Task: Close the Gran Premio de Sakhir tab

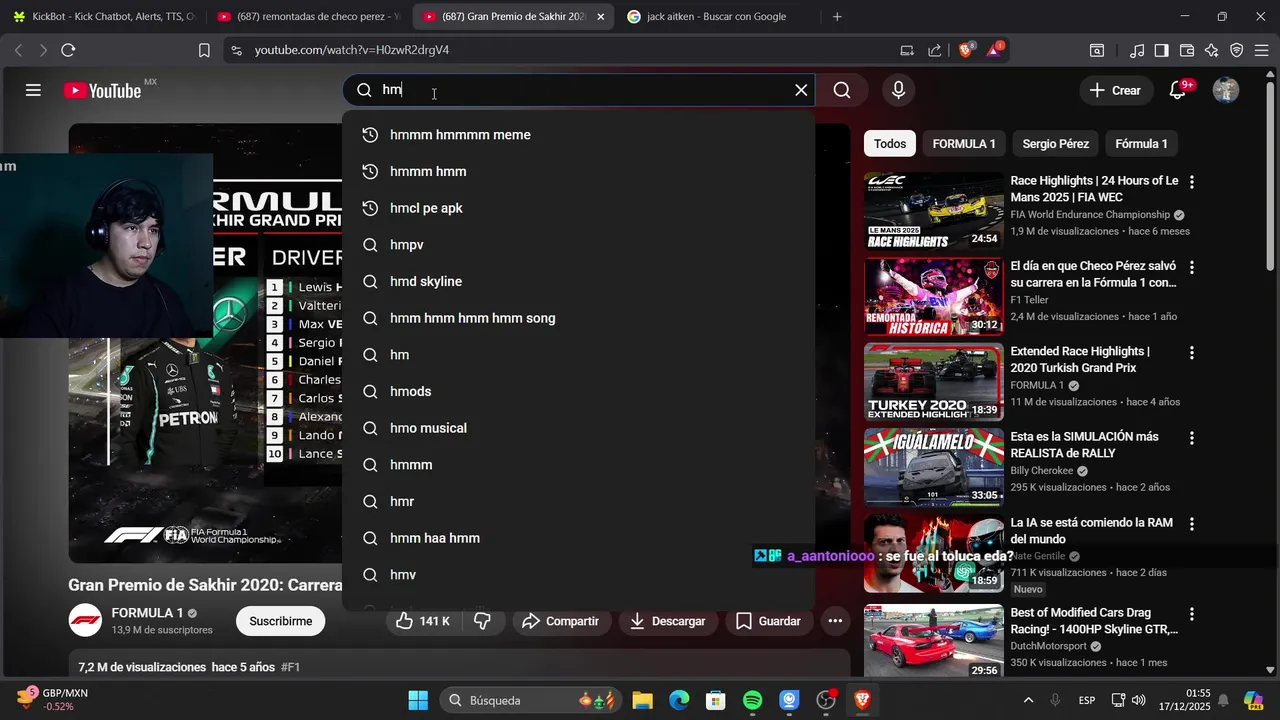Action: tap(600, 17)
